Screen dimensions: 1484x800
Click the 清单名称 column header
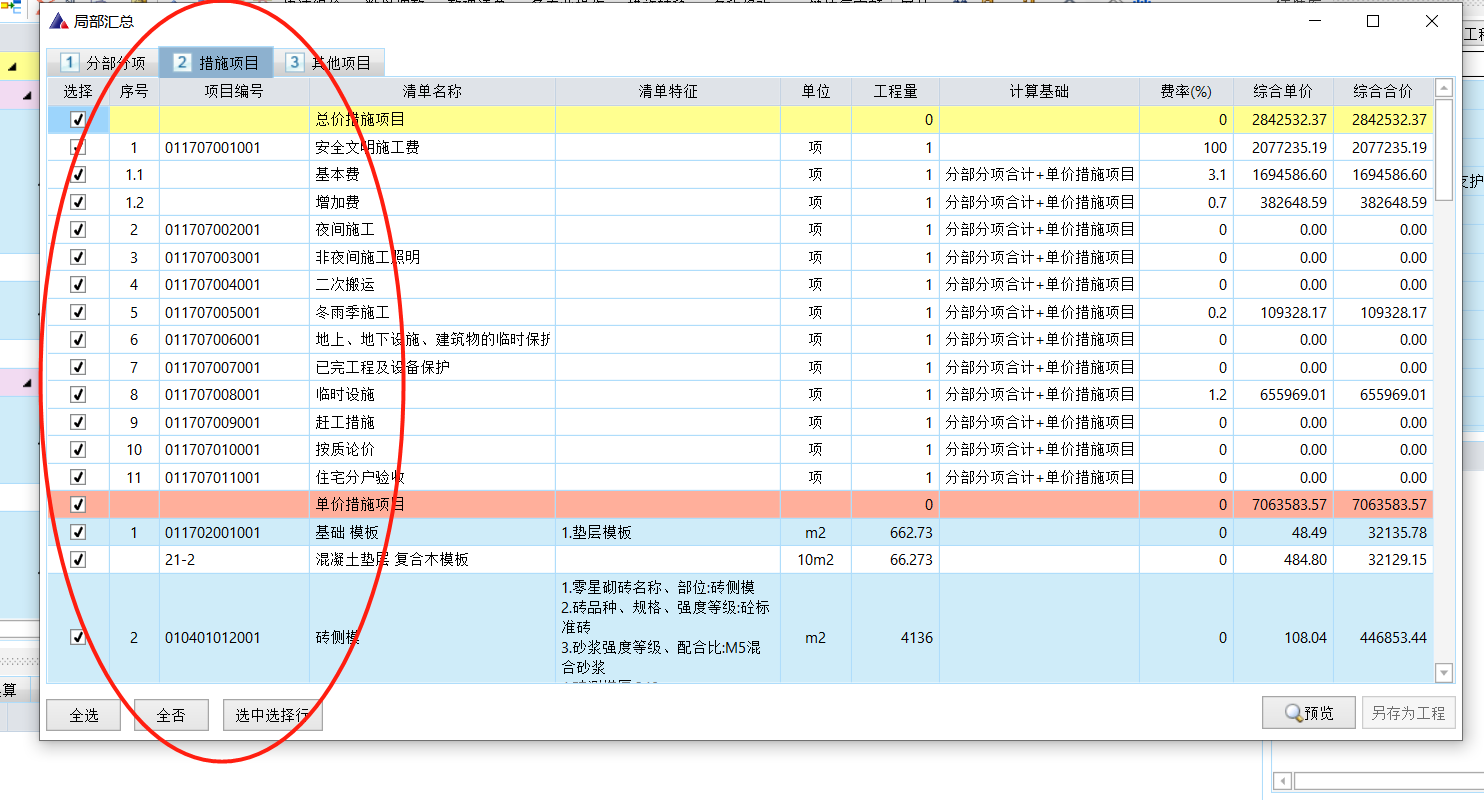coord(432,92)
